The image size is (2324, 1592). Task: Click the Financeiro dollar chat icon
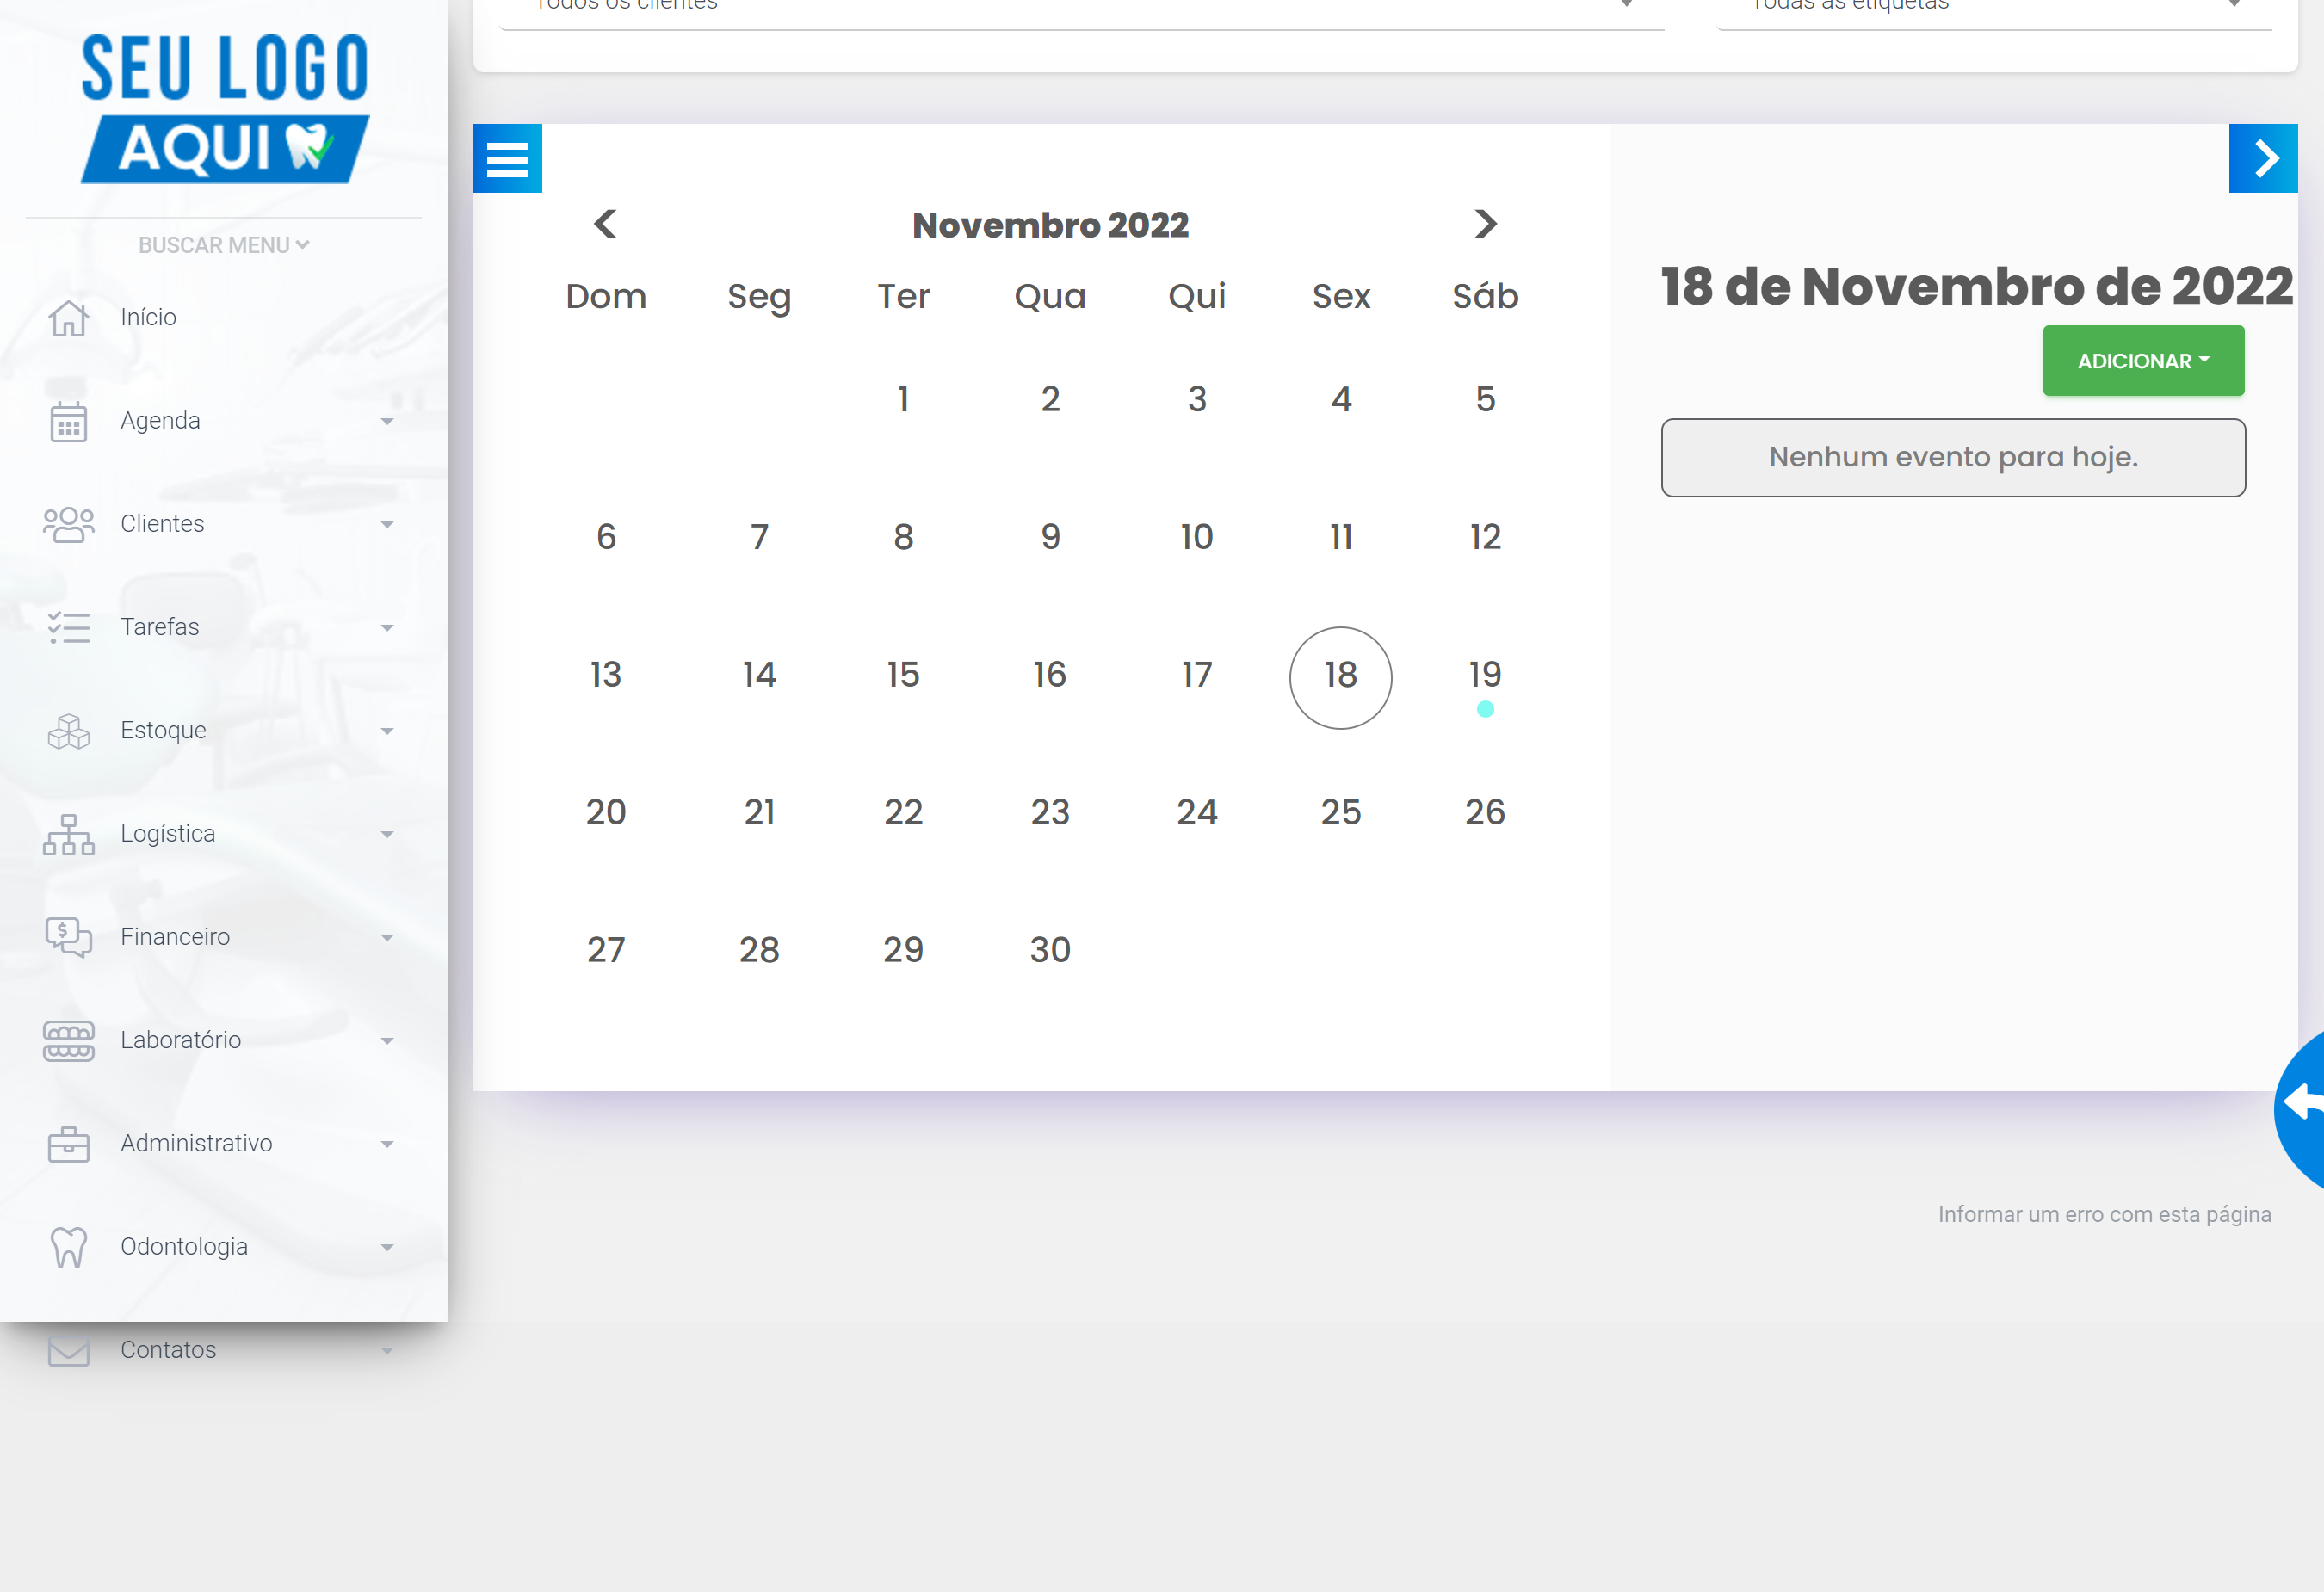click(x=68, y=937)
